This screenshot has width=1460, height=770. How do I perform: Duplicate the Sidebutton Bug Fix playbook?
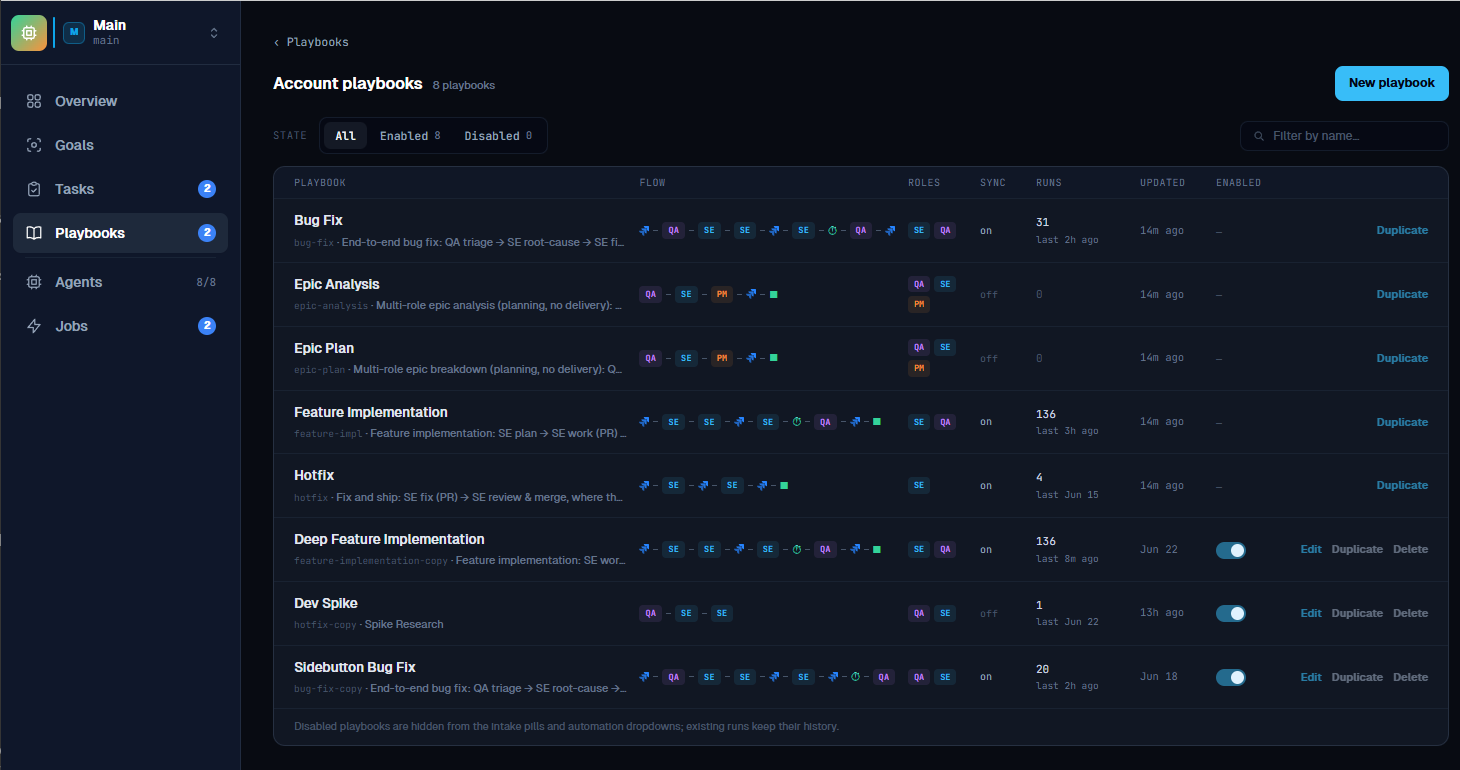1357,677
